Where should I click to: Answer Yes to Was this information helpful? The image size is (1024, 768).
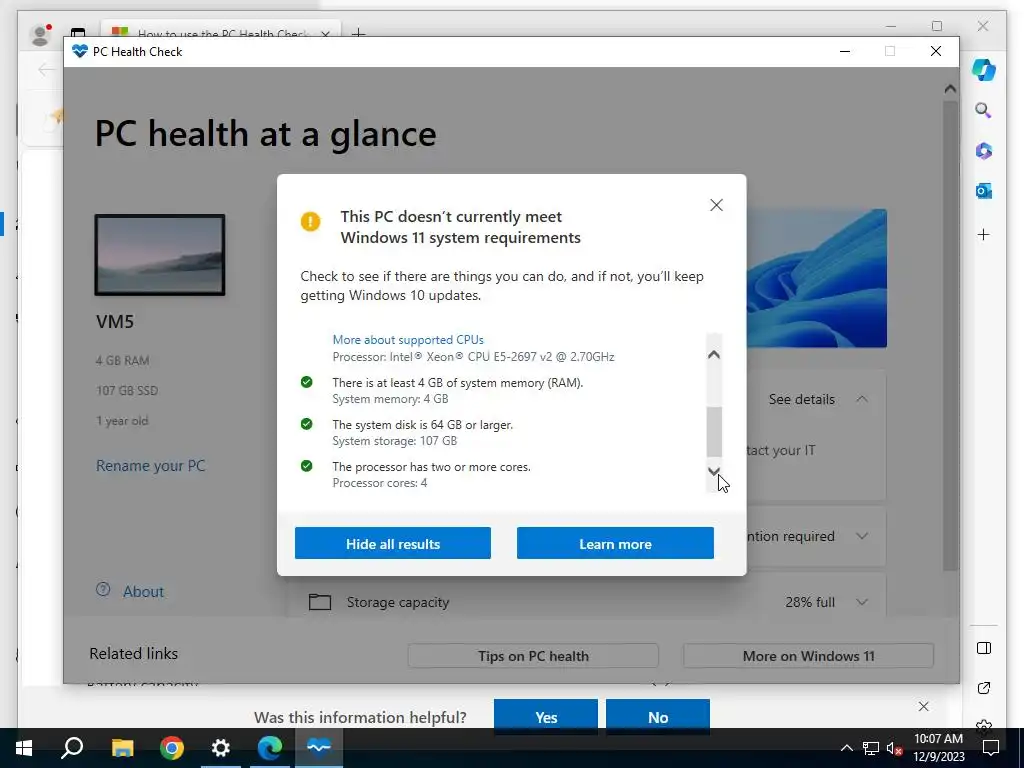coord(546,717)
